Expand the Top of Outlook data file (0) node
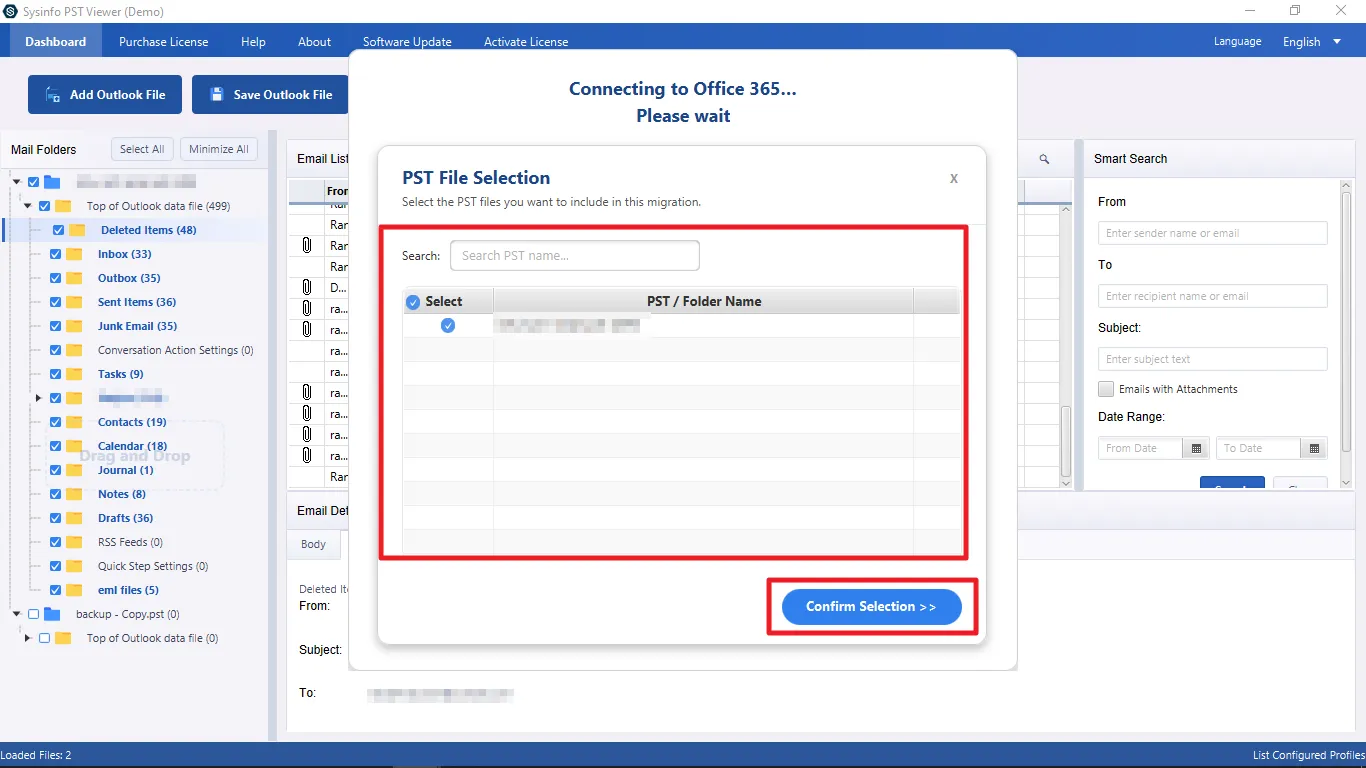 (28, 638)
